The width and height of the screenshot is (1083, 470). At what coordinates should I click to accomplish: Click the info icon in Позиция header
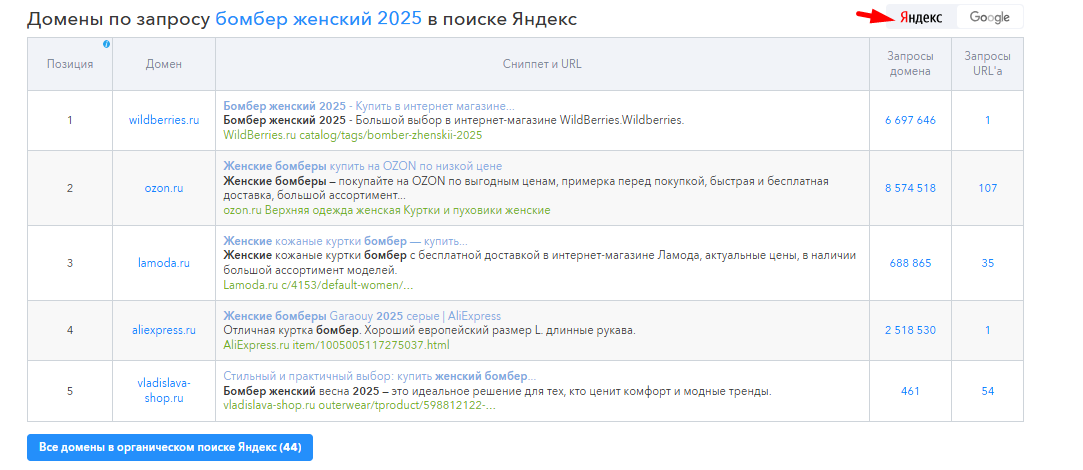click(x=107, y=44)
